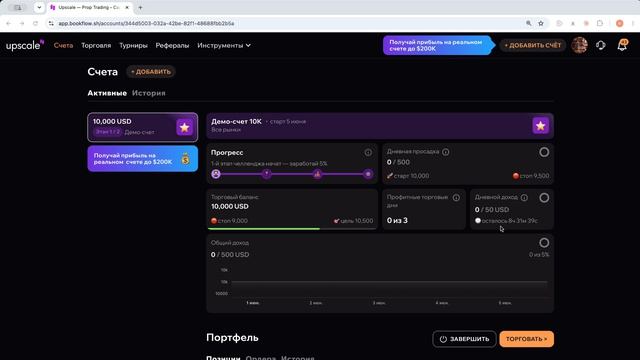Open the notifications bell
The image size is (640, 360).
(x=622, y=45)
